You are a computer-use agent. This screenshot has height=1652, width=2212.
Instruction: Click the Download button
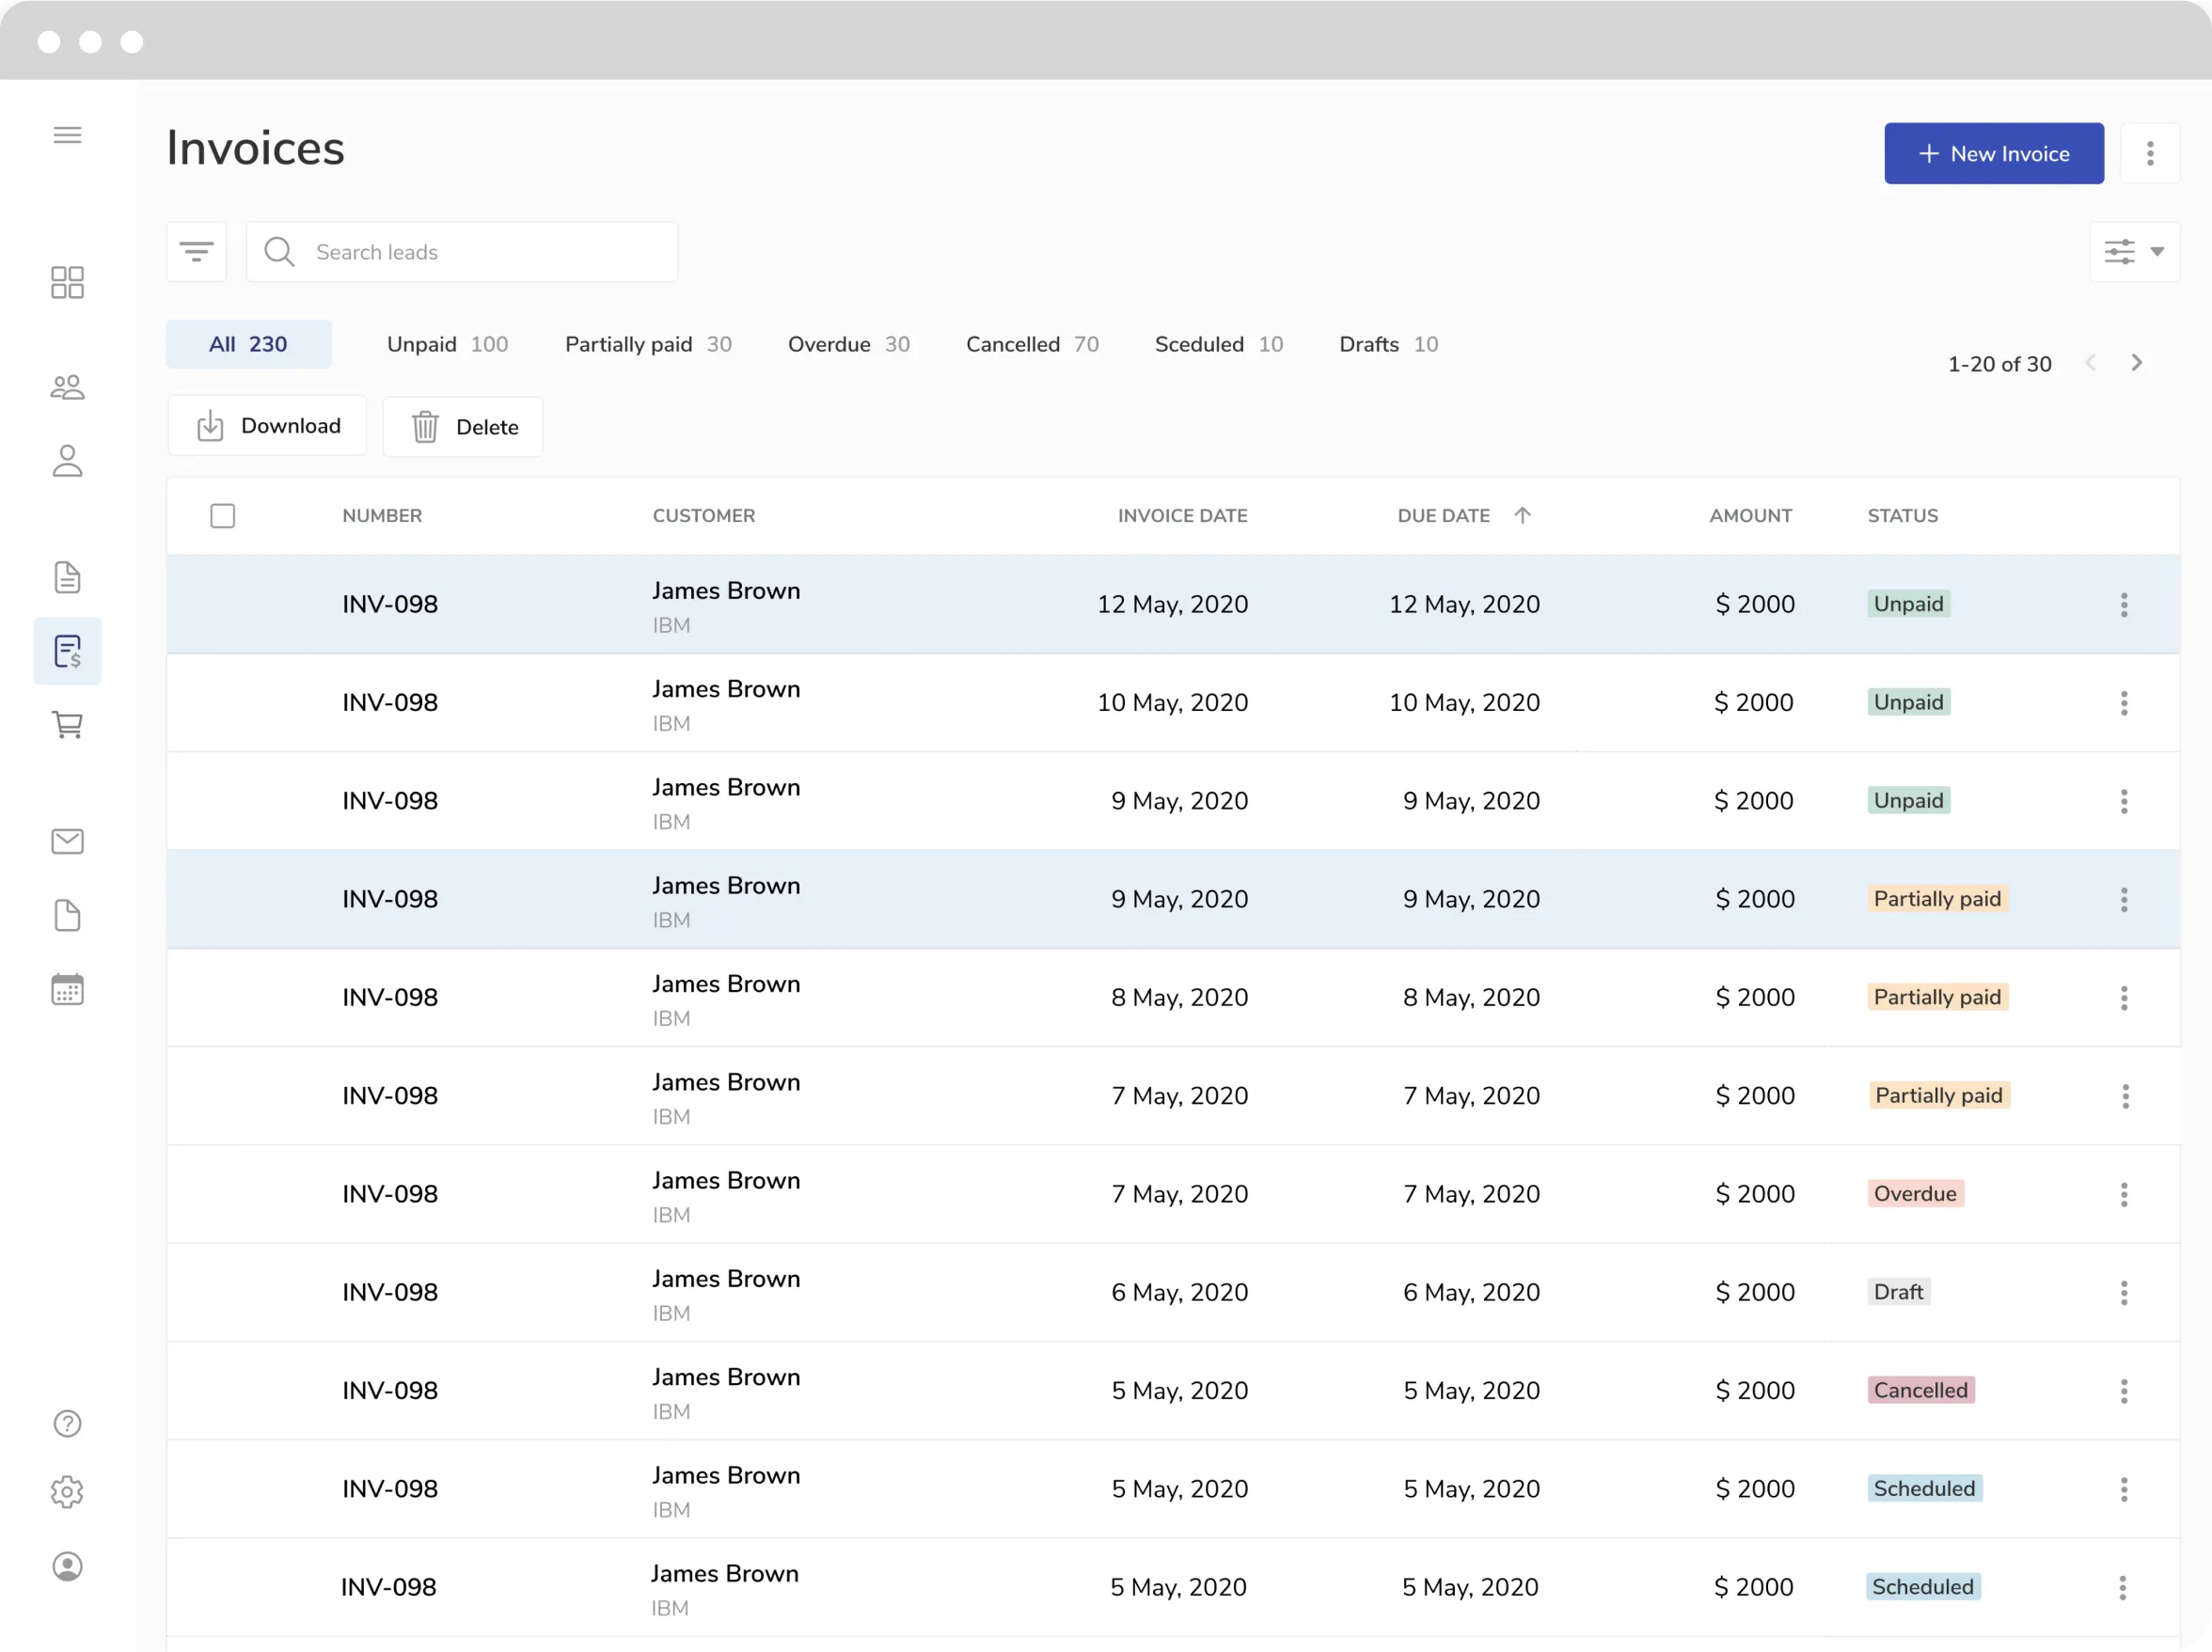(x=267, y=425)
